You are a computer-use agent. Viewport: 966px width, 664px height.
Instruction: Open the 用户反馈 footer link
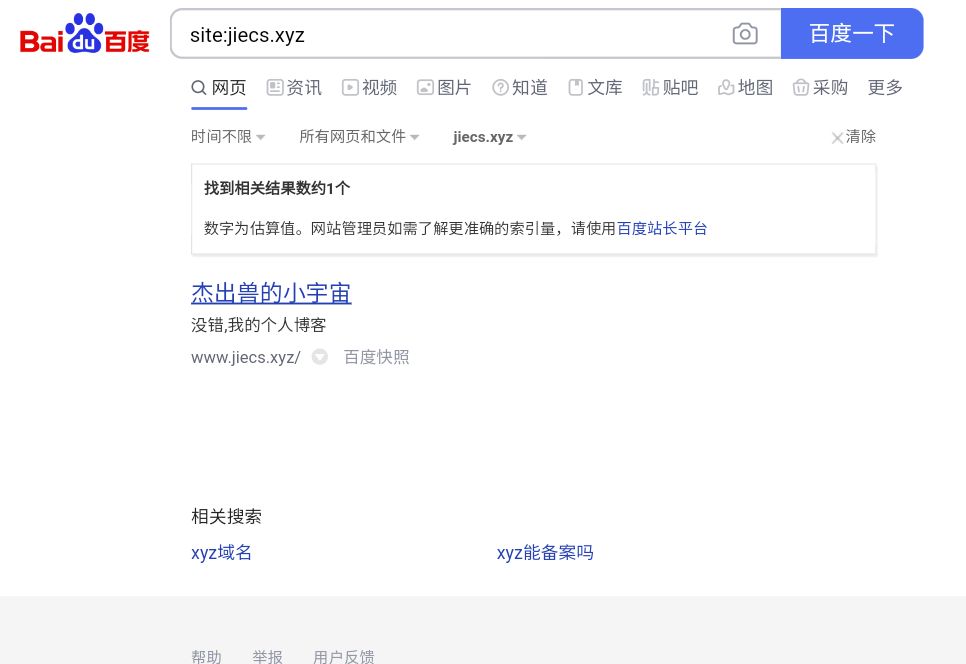click(344, 657)
